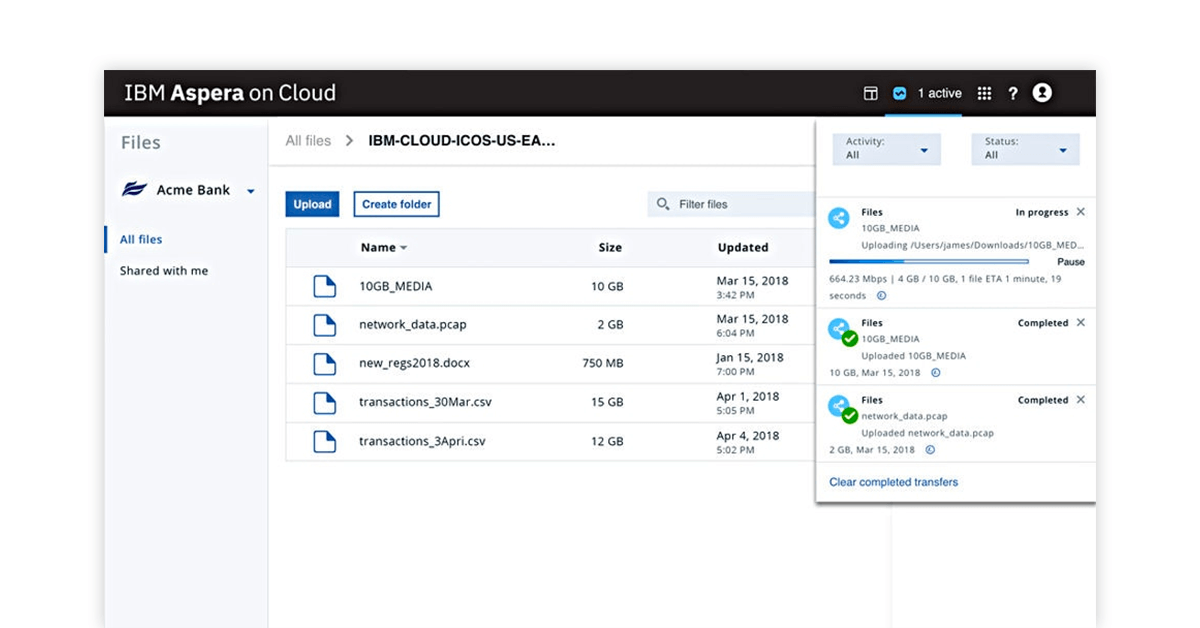
Task: Open the app switcher grid icon
Action: pyautogui.click(x=984, y=93)
